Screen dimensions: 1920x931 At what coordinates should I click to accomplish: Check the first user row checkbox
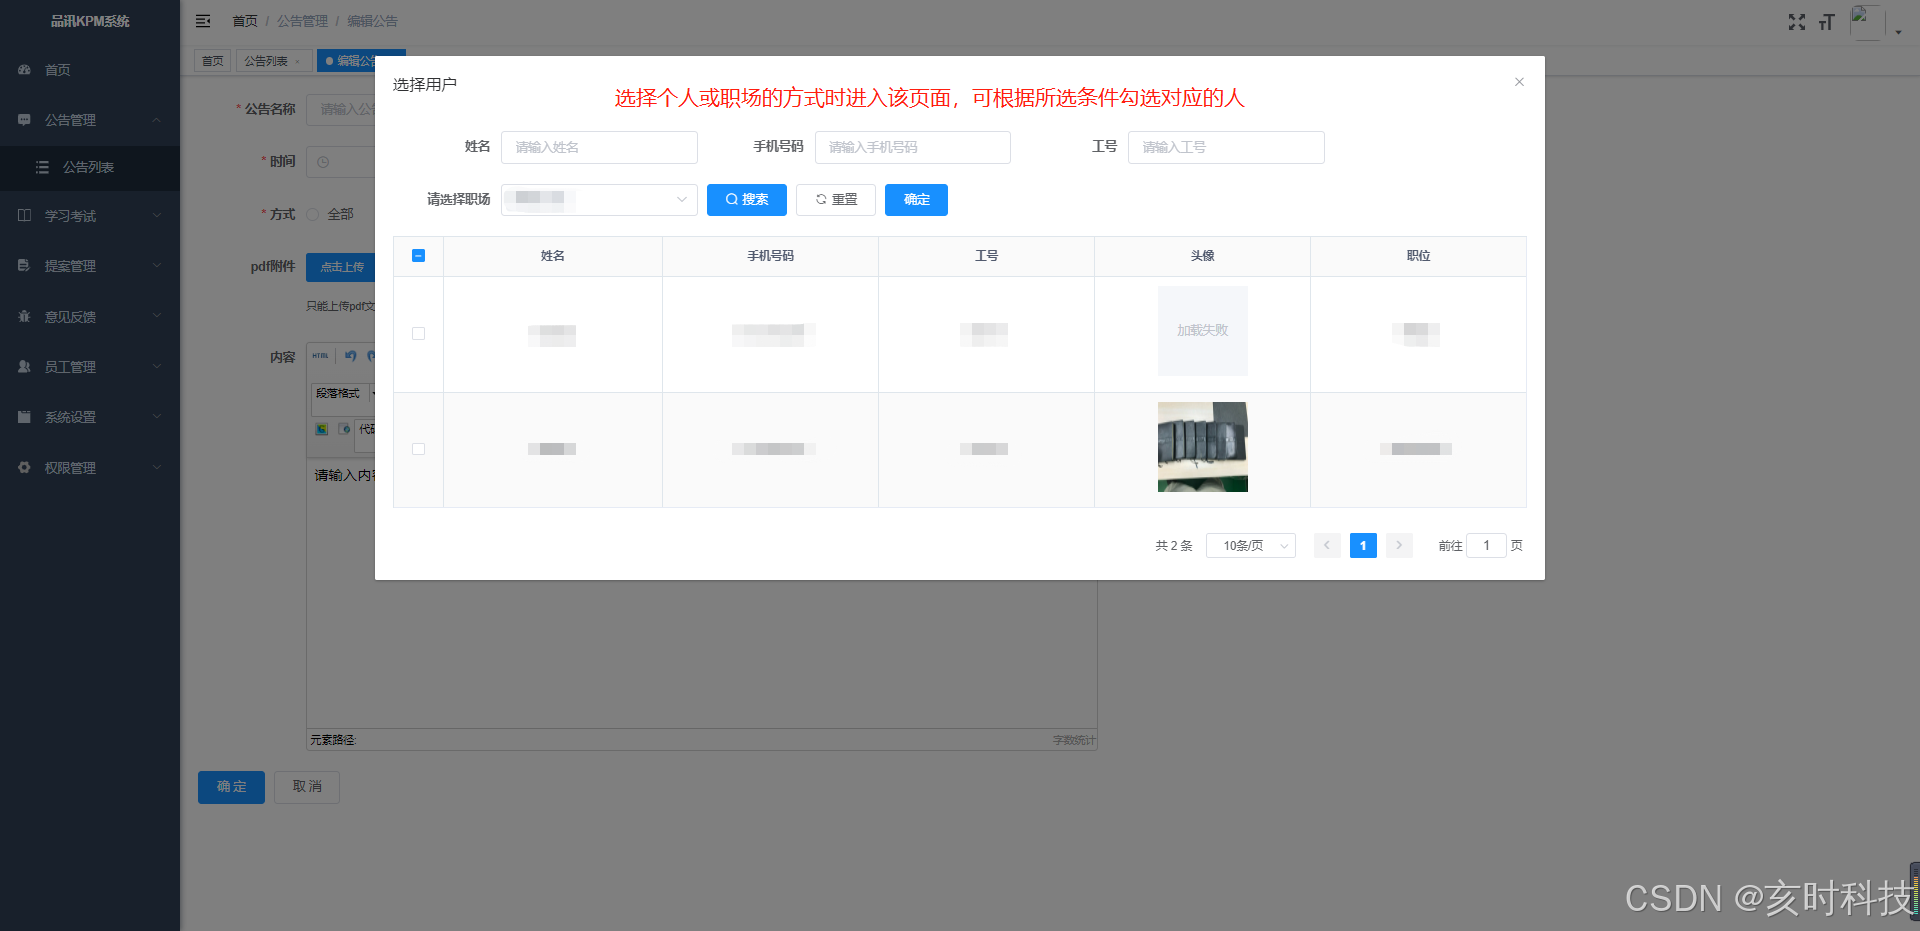click(418, 334)
